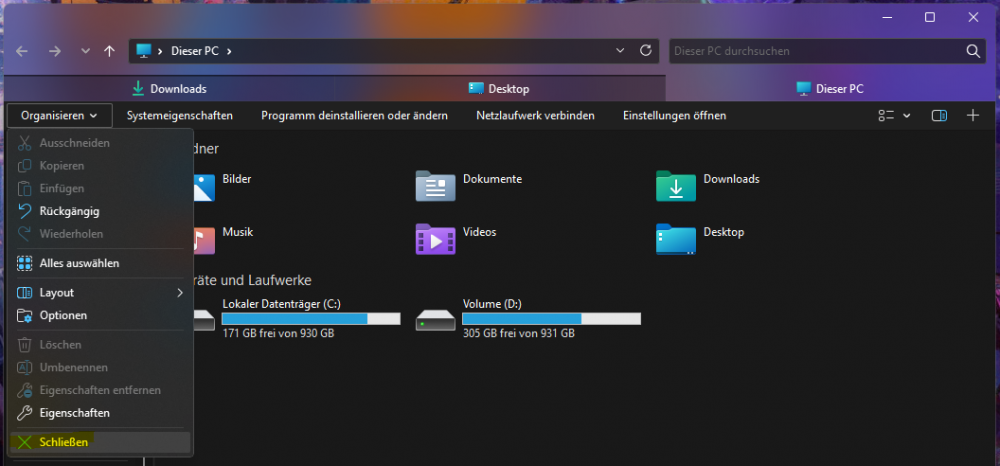Choose Ausschneiden from the menu

101,143
